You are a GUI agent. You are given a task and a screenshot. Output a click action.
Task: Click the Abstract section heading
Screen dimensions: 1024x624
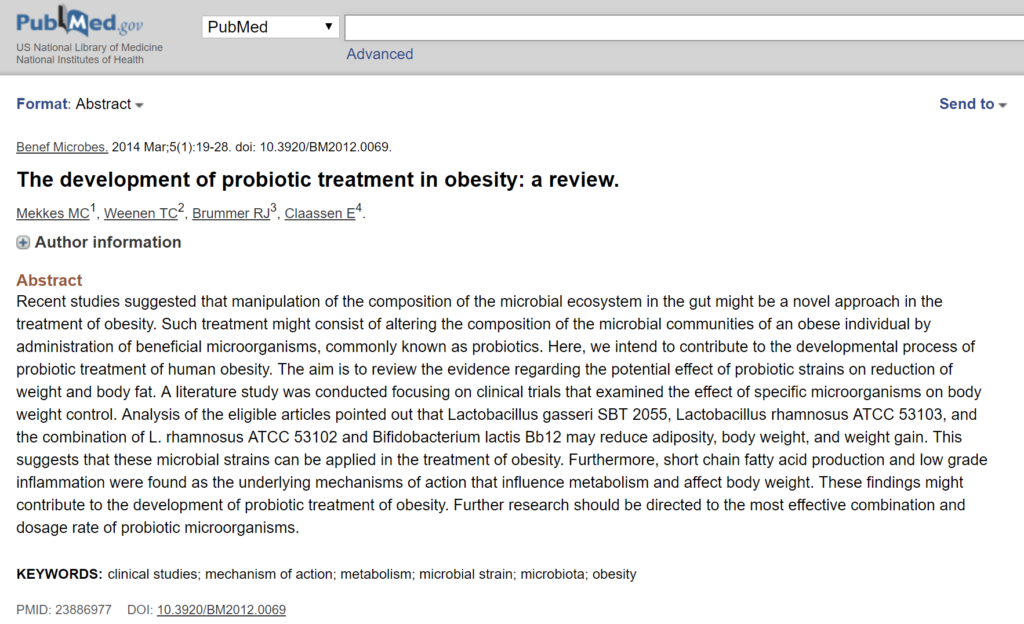tap(49, 280)
